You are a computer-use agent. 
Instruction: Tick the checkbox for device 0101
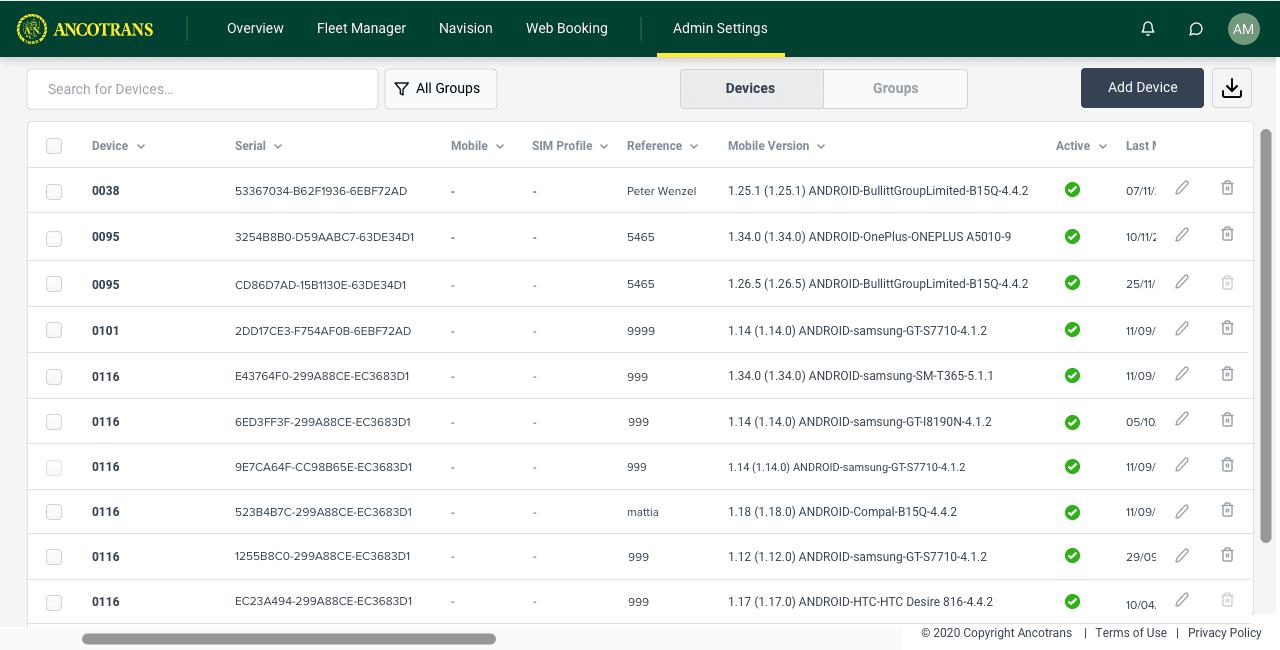(x=54, y=330)
